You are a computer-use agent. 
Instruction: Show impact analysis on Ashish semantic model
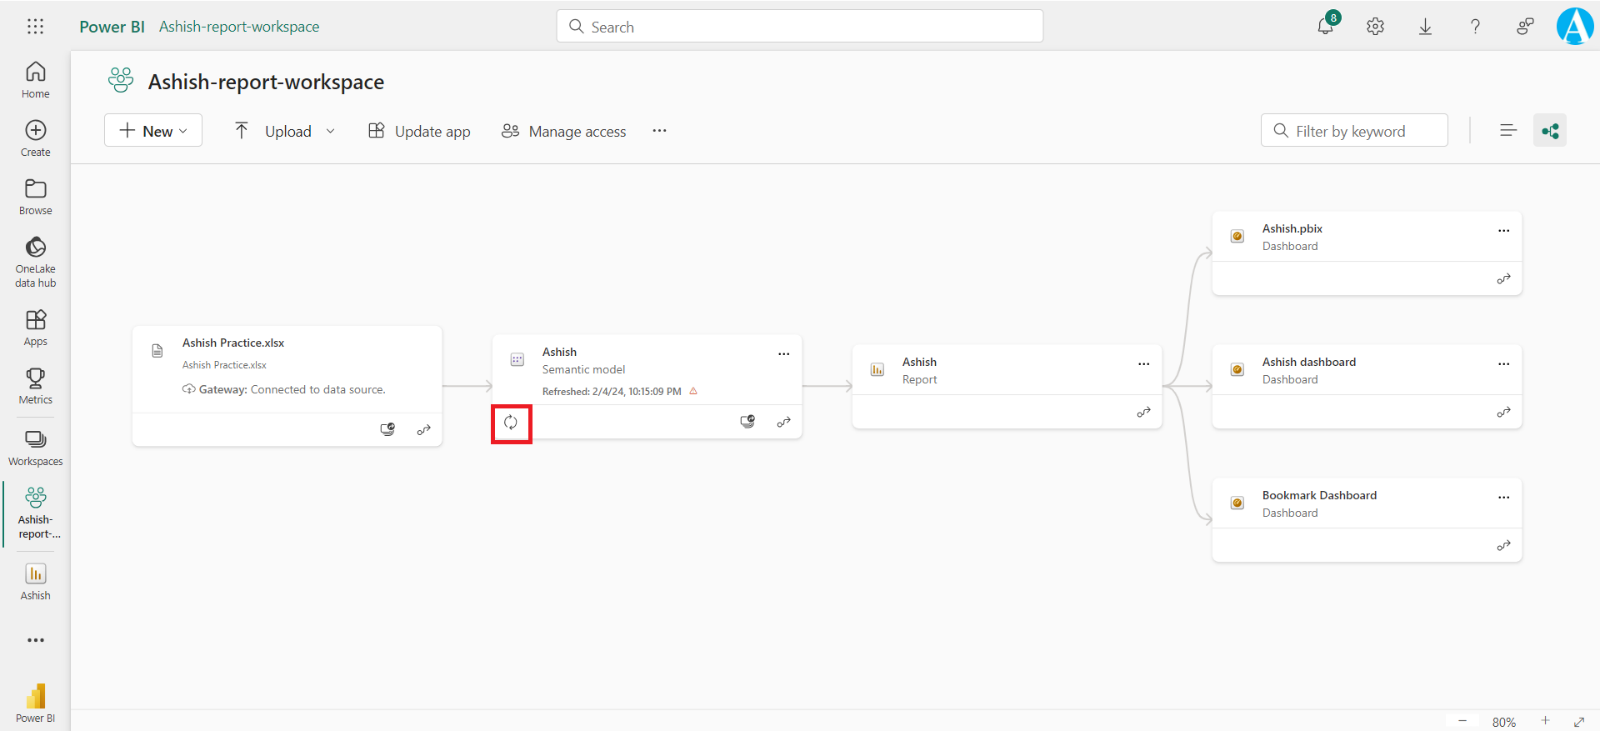coord(747,422)
